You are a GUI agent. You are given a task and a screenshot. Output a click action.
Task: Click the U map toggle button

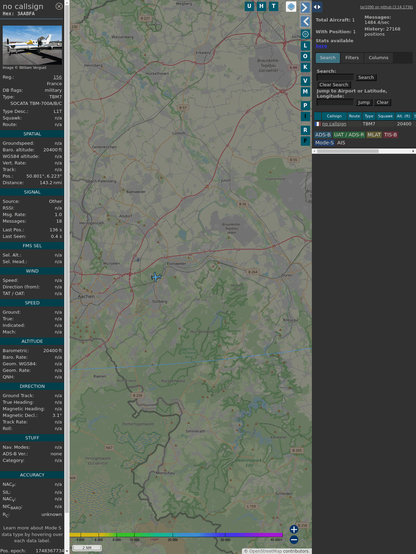(250, 6)
